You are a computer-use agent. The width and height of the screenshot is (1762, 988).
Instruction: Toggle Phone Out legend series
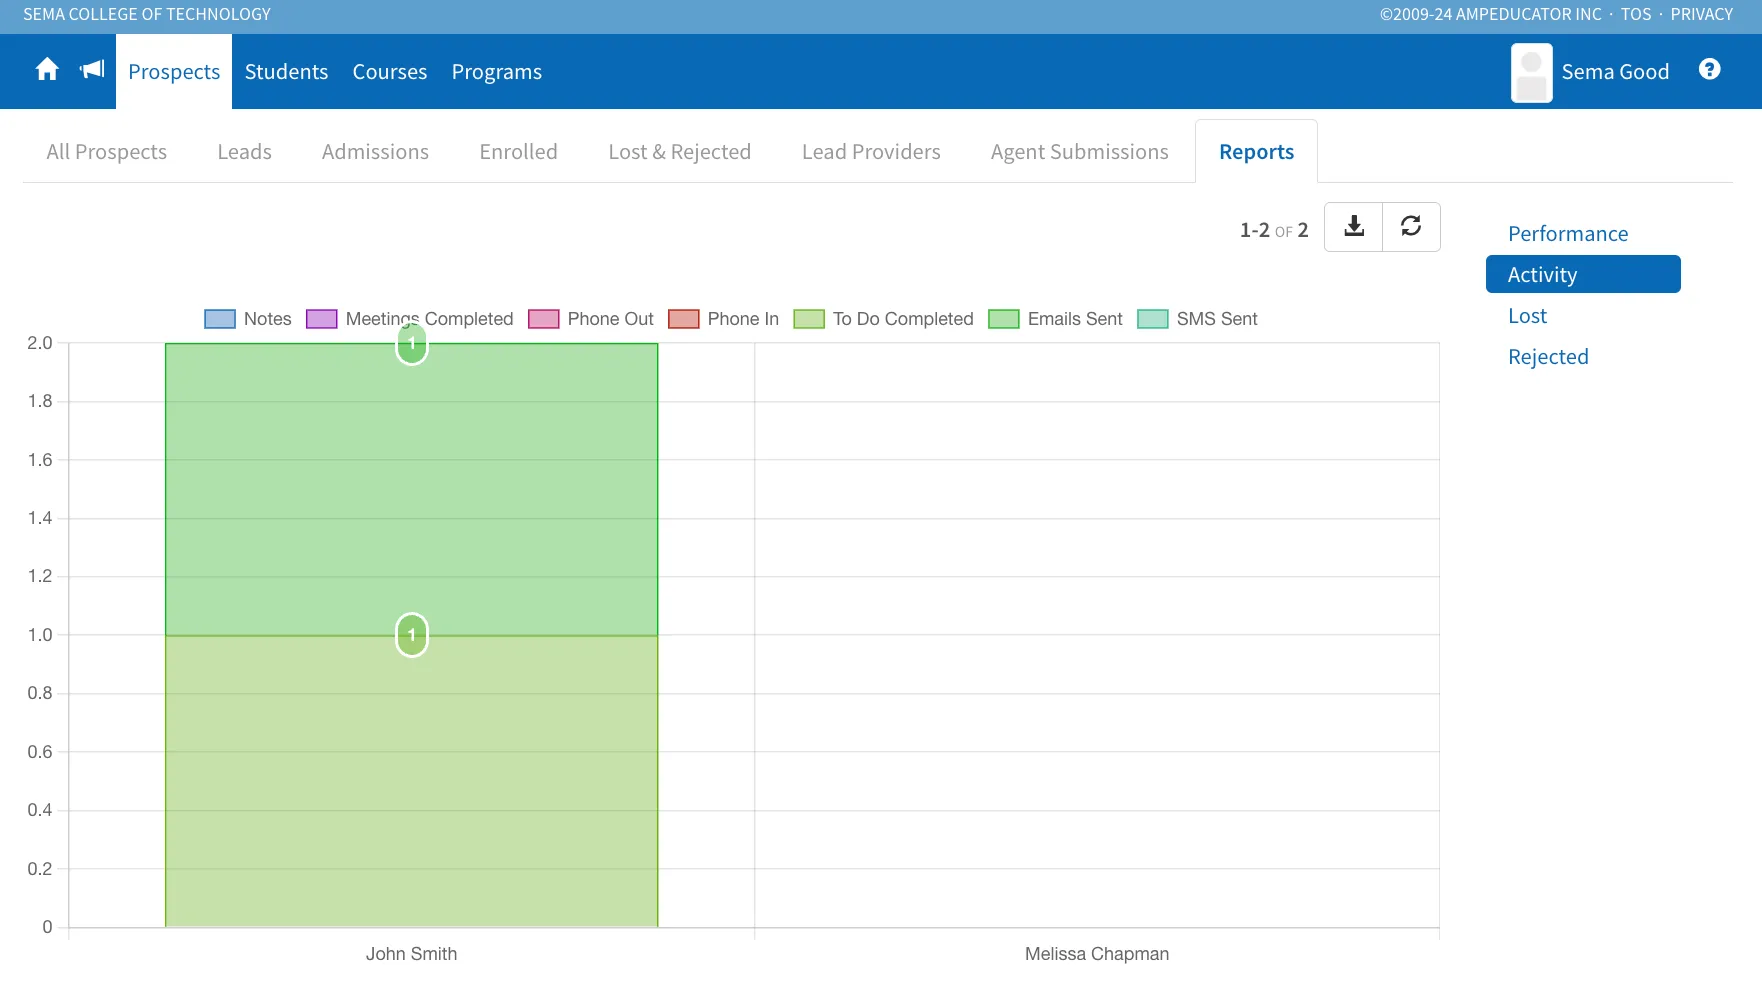tap(591, 319)
